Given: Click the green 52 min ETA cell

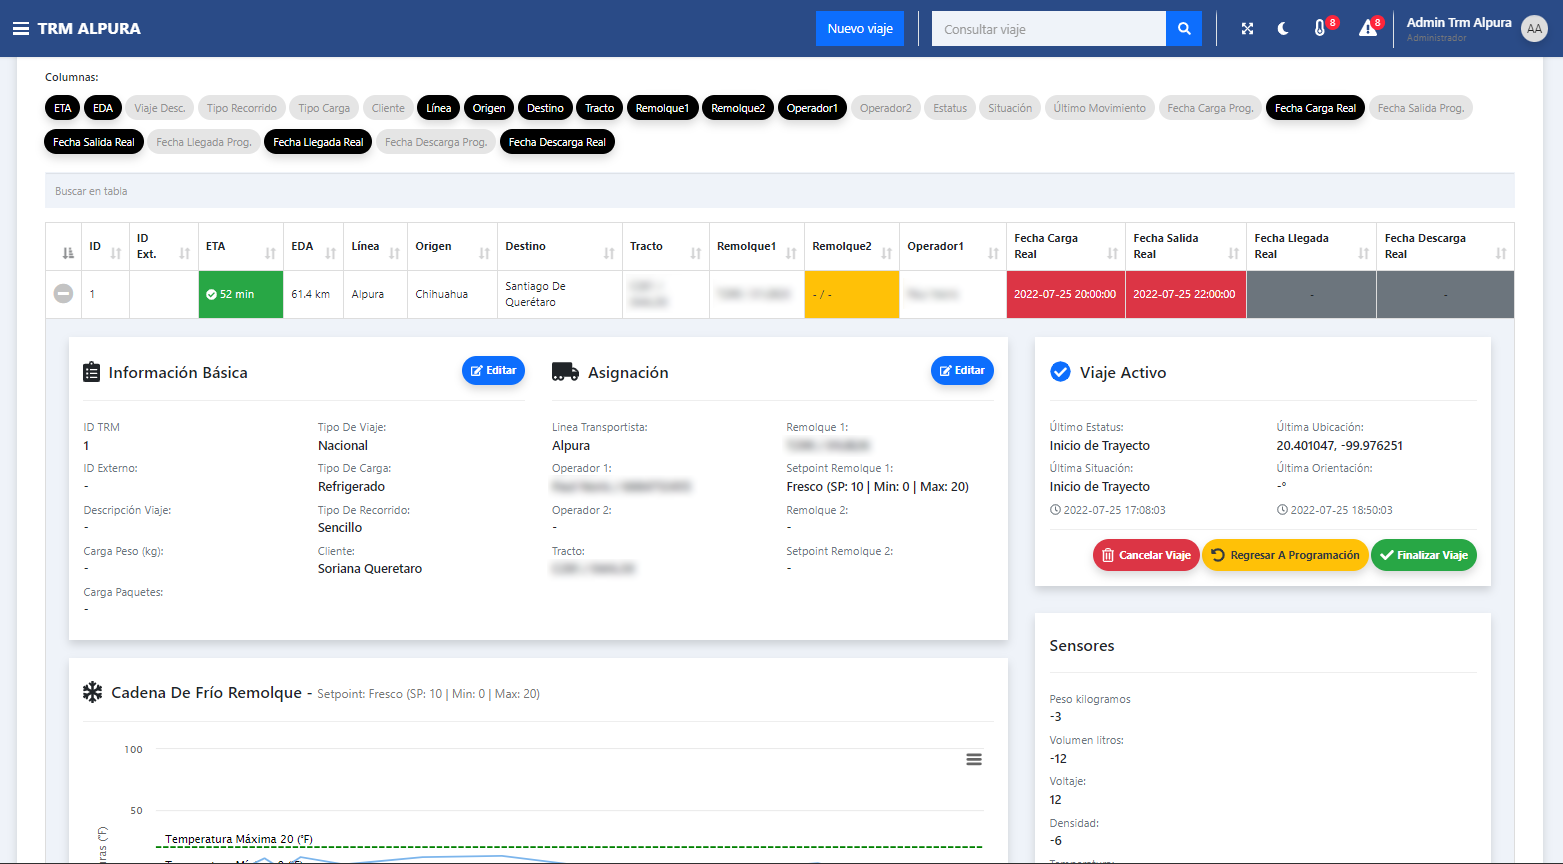Looking at the screenshot, I should pyautogui.click(x=240, y=294).
